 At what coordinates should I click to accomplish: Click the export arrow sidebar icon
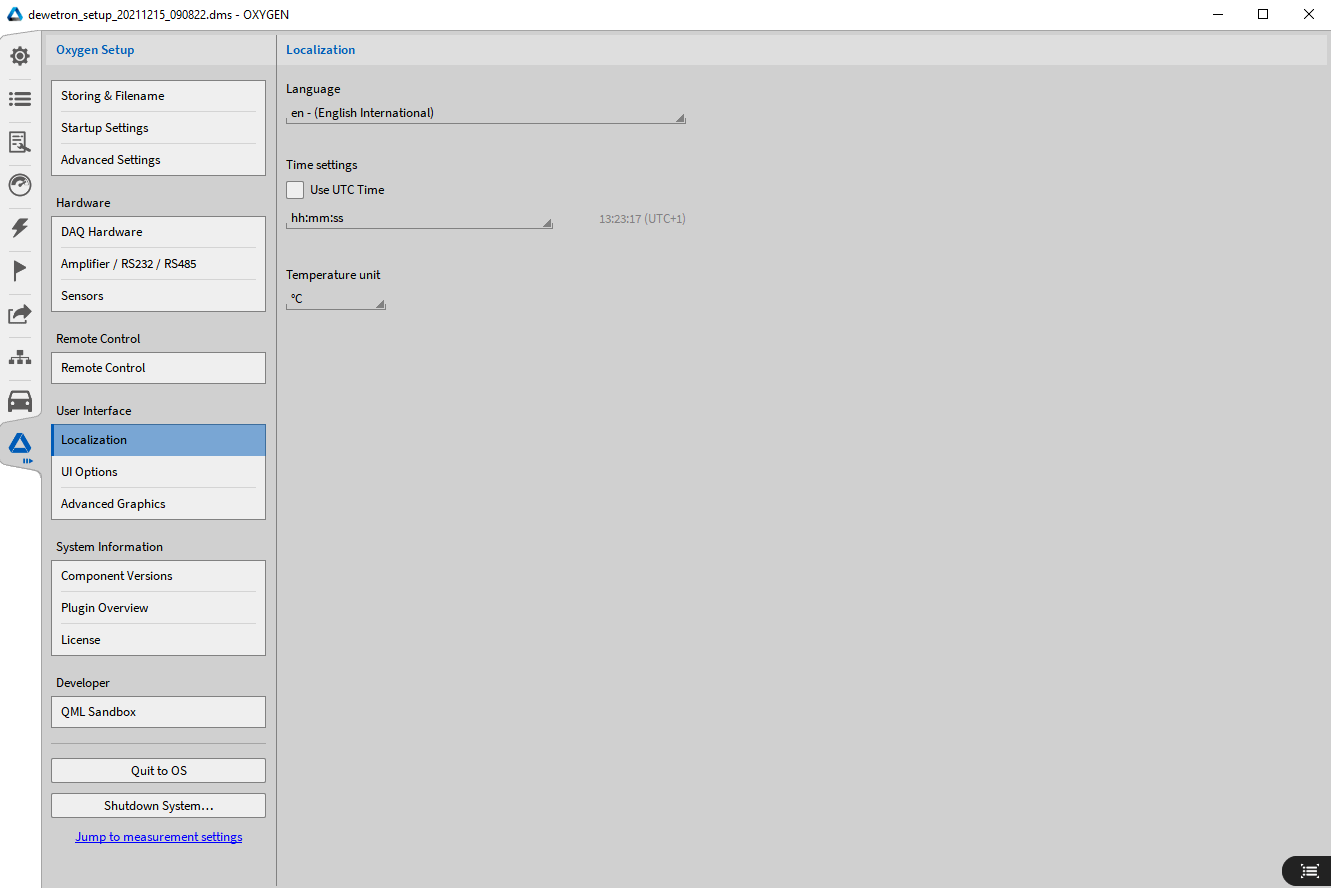coord(20,314)
